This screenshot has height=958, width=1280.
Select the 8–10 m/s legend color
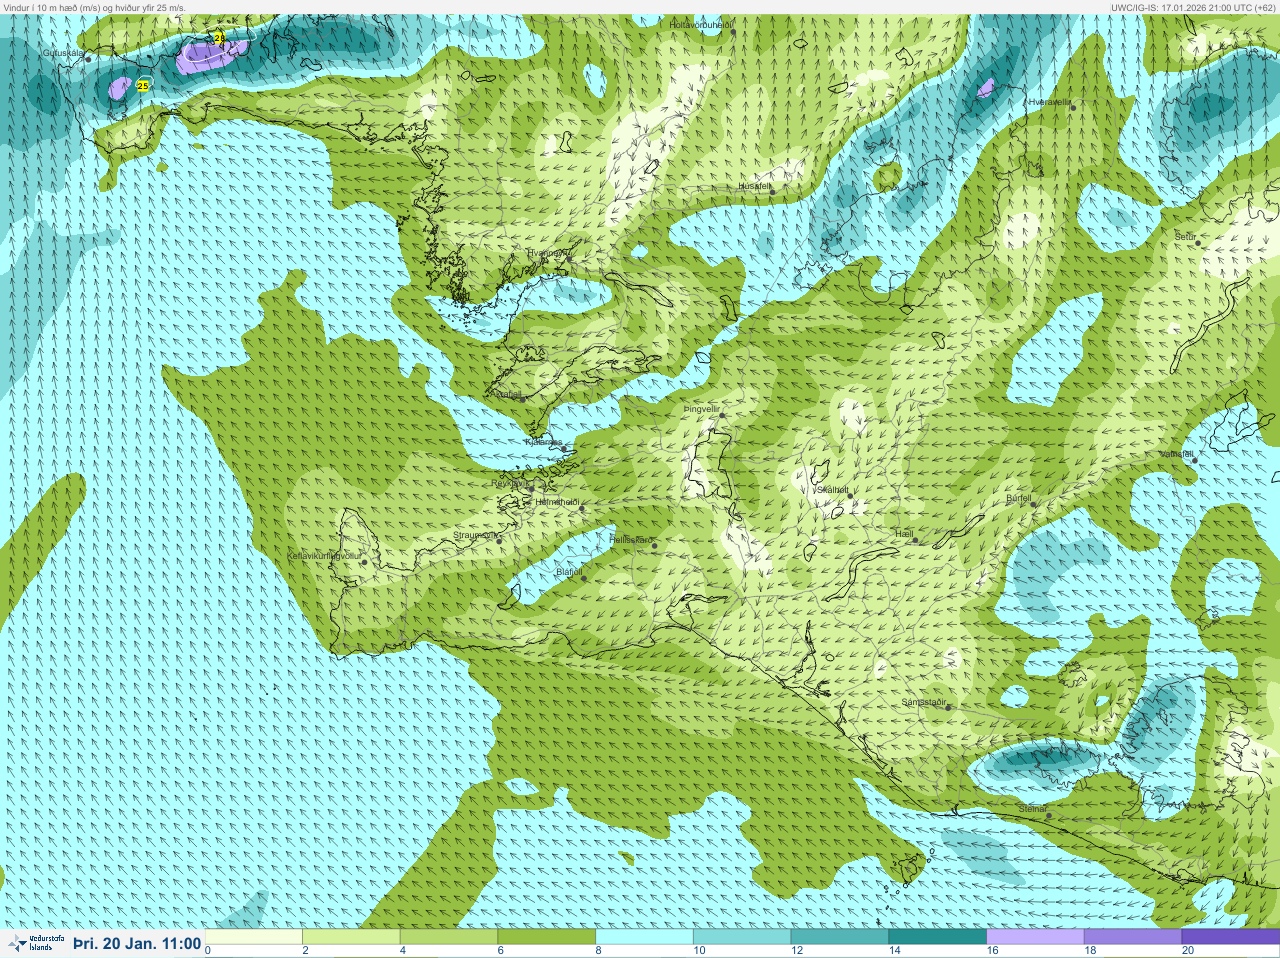(x=645, y=937)
